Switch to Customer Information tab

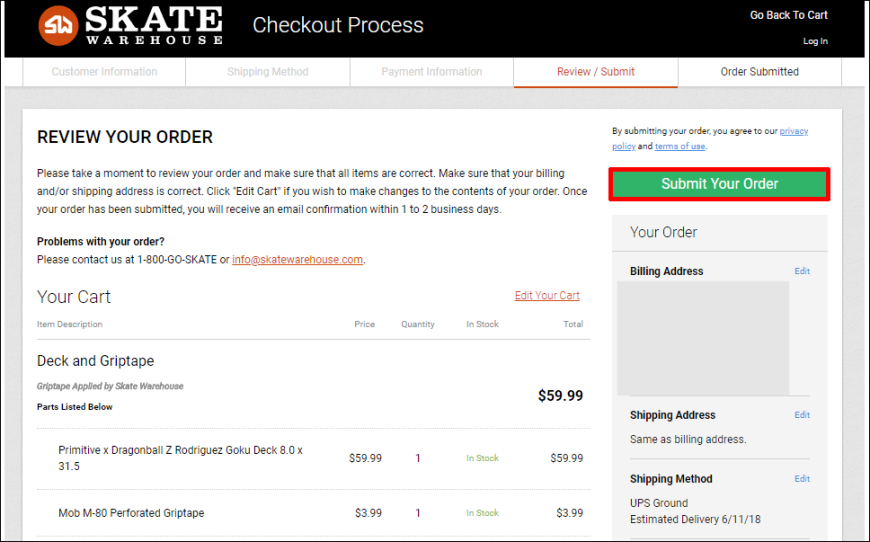[104, 72]
